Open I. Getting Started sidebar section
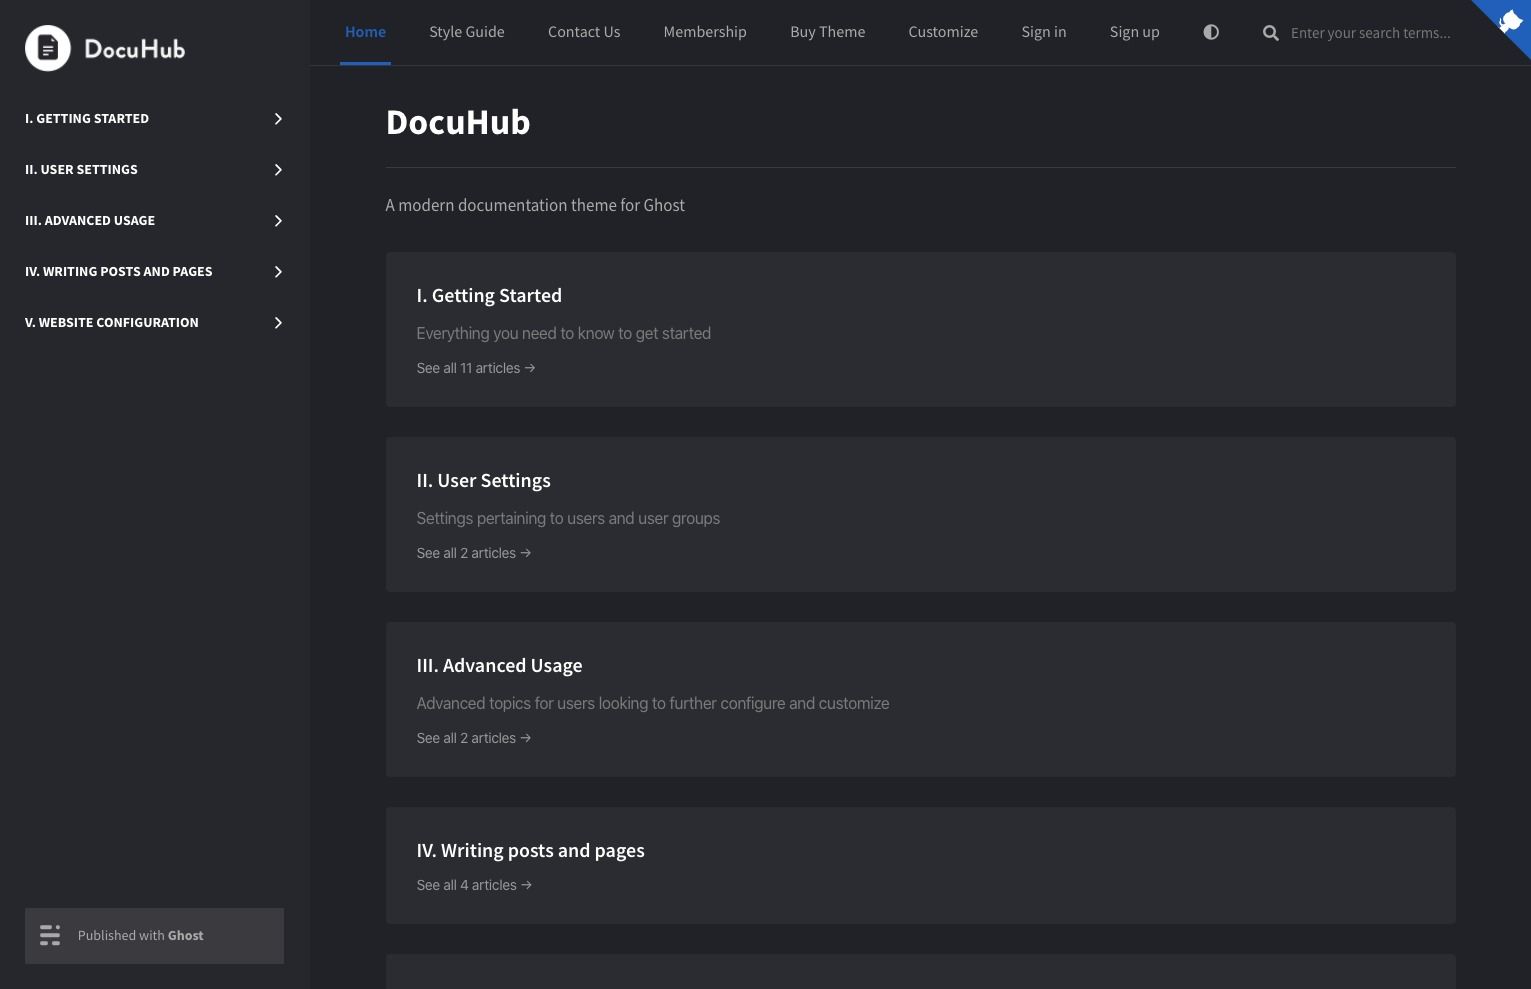 coord(87,119)
